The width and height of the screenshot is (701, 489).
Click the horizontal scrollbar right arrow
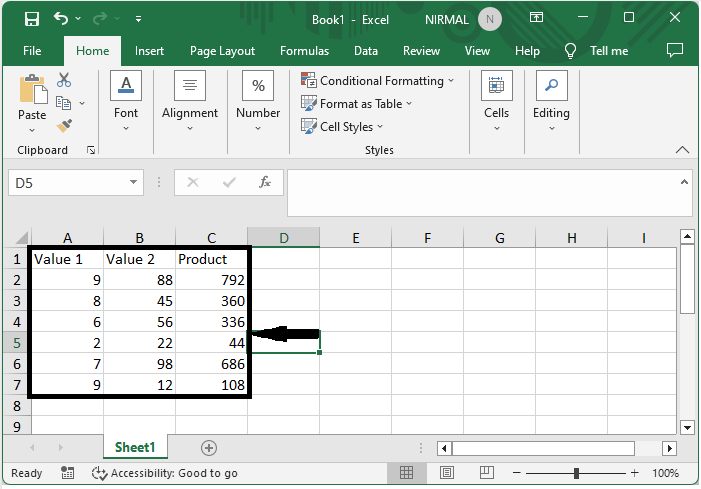669,448
